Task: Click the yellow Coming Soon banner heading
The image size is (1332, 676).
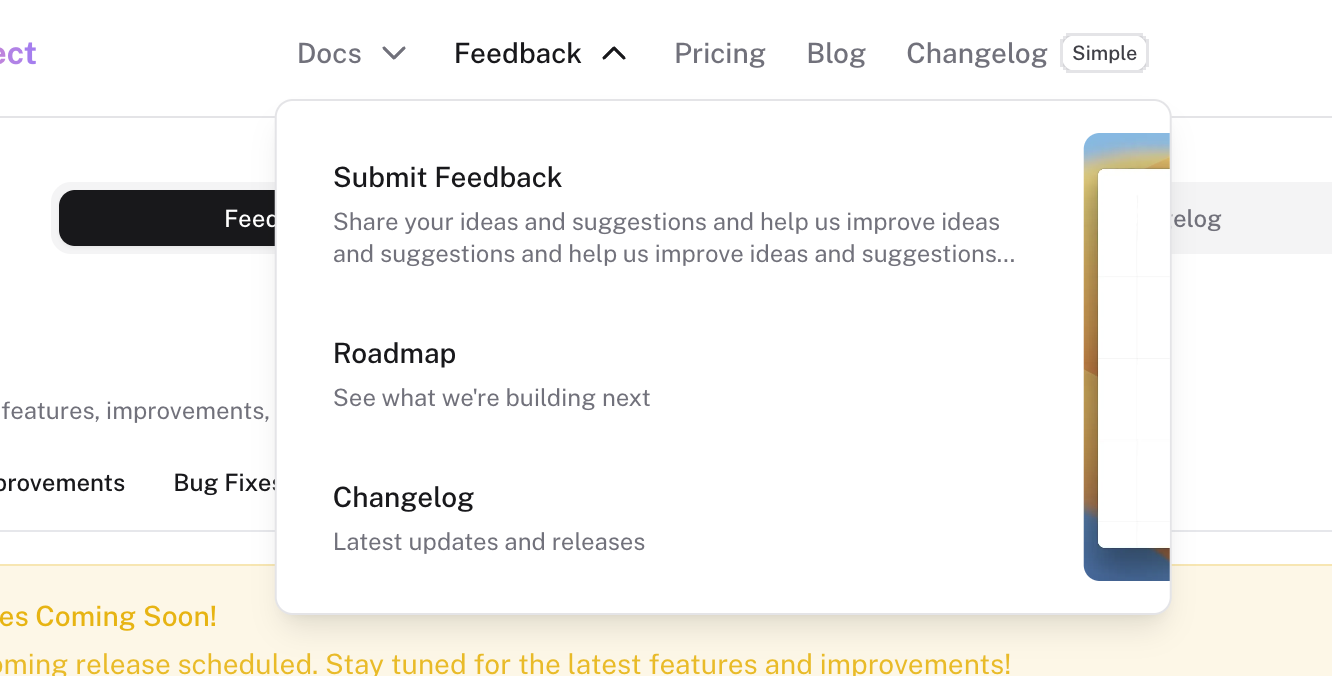Action: coord(108,616)
